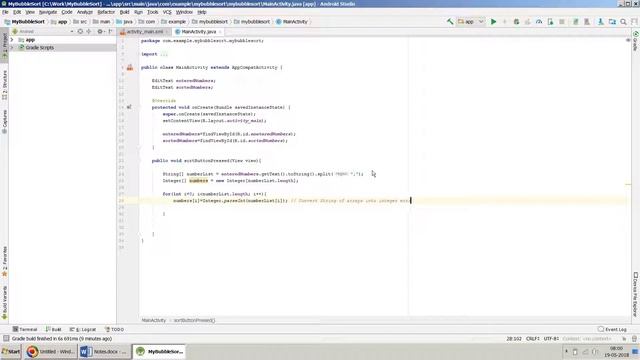Open the Code menu

[x=67, y=12]
